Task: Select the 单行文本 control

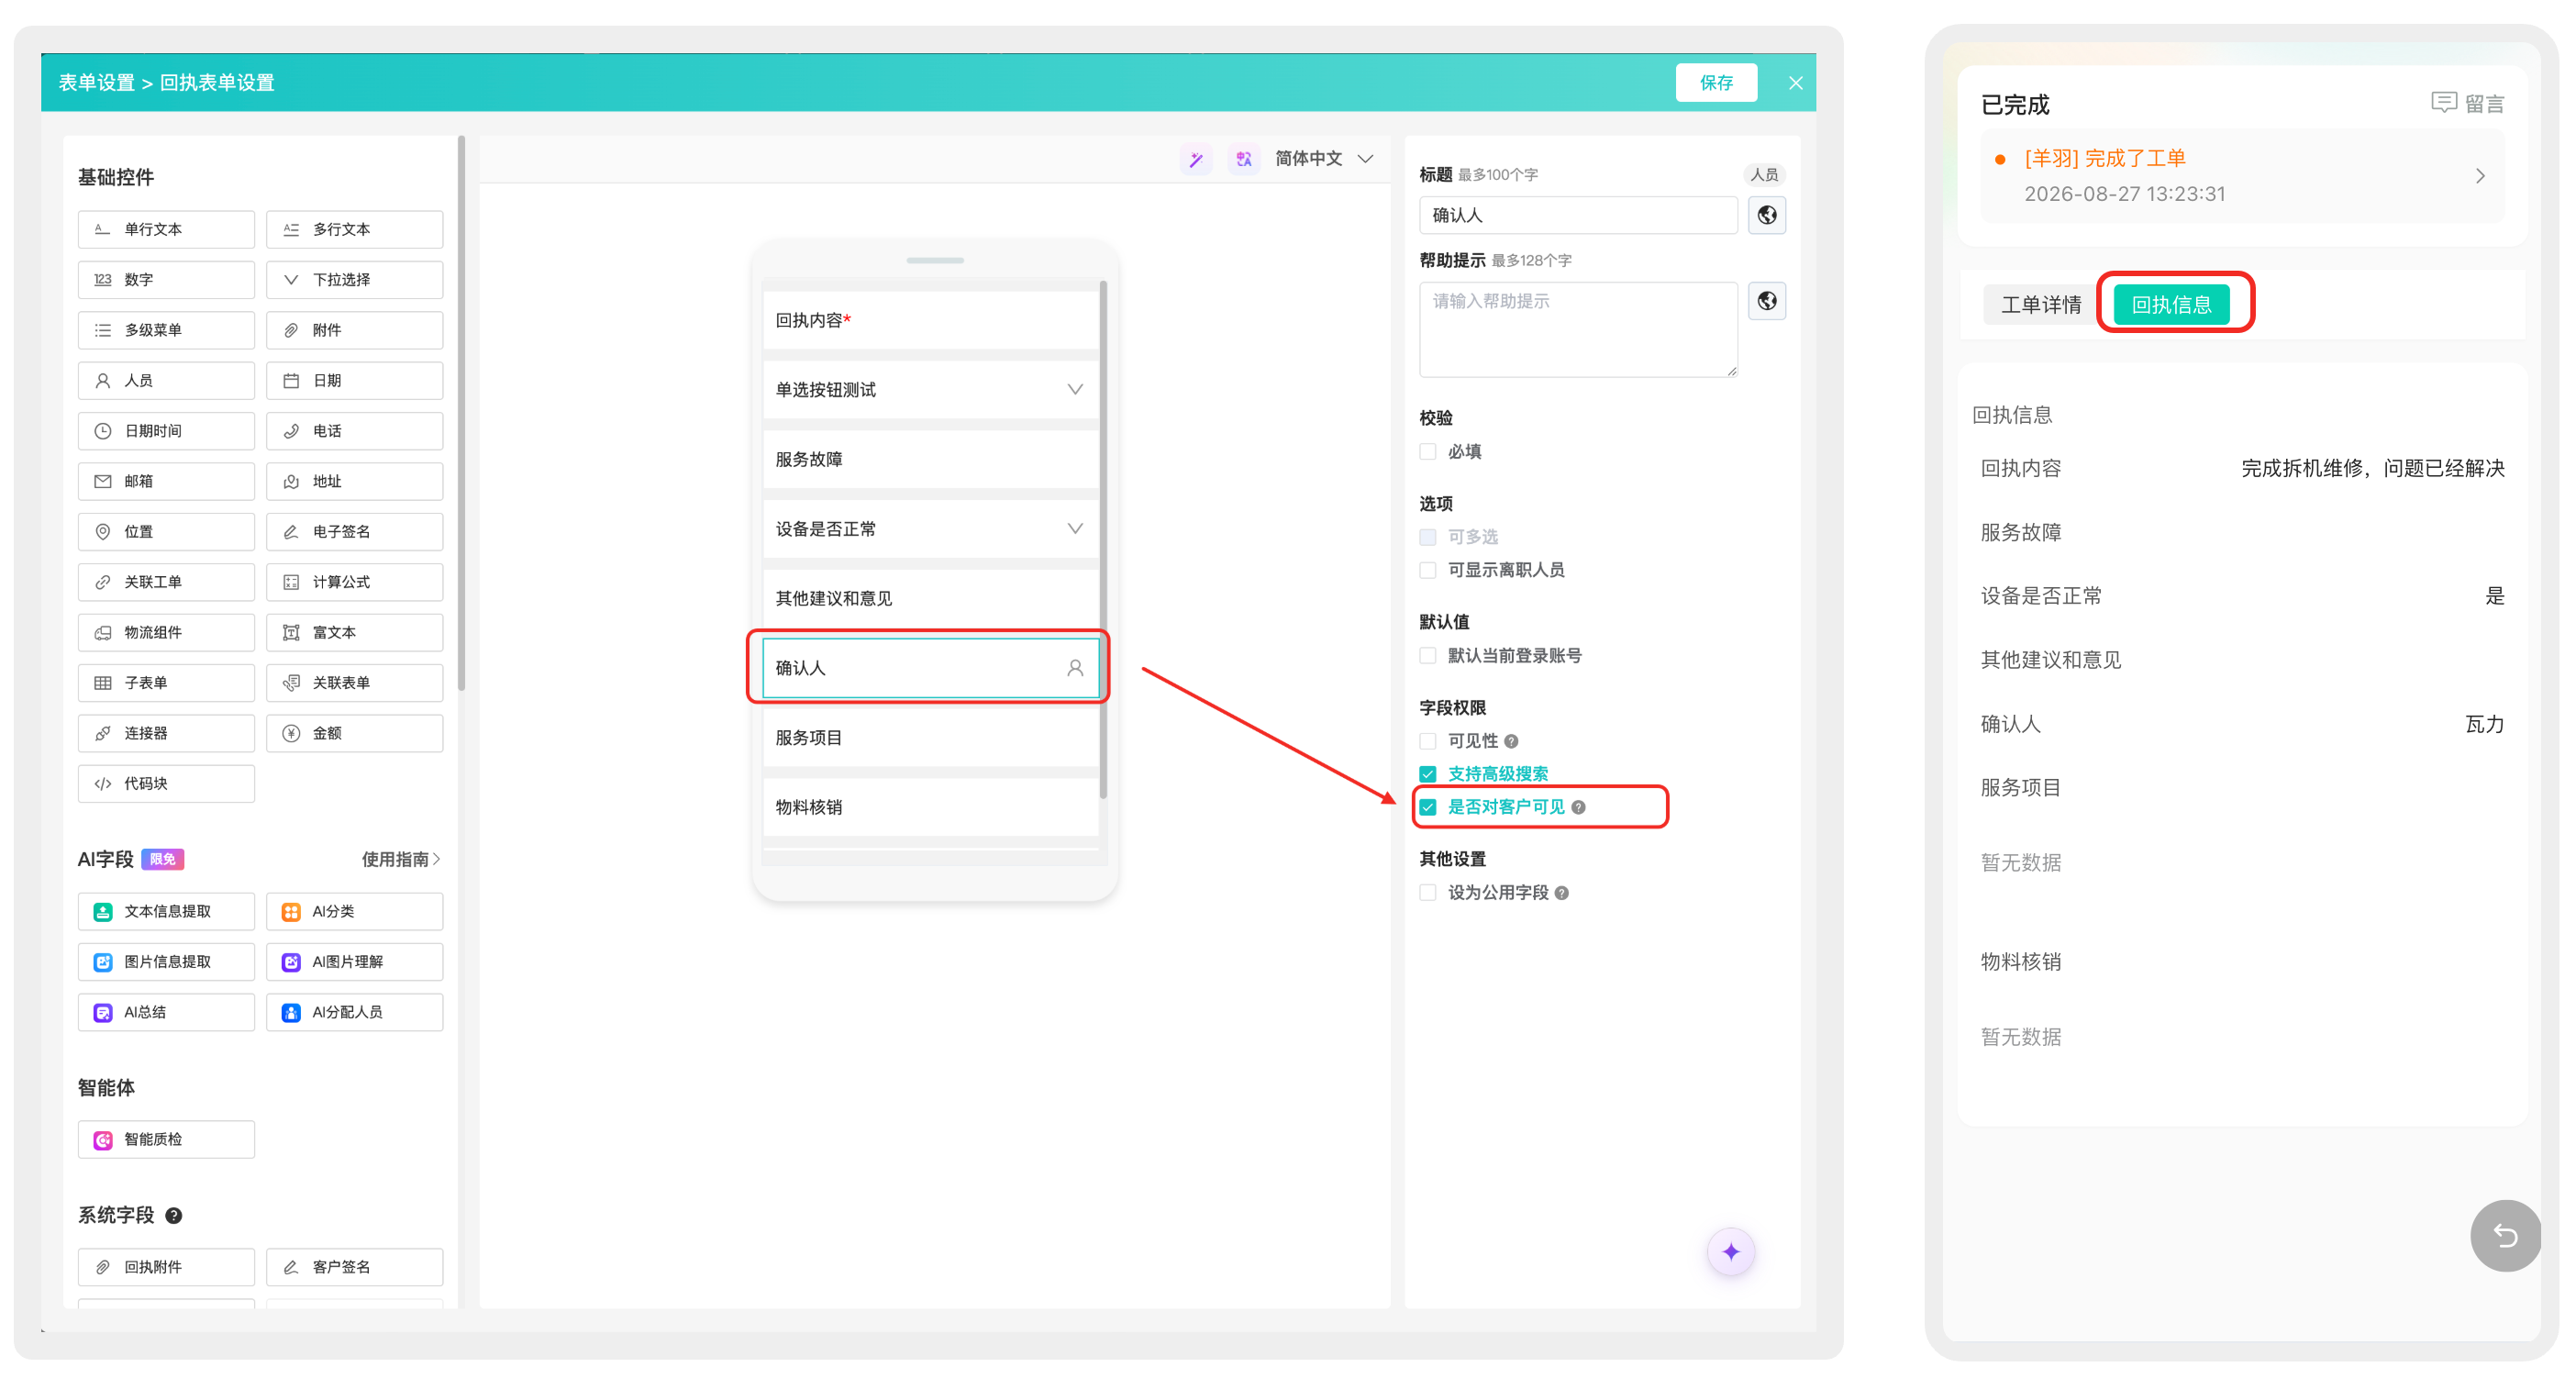Action: pos(166,229)
